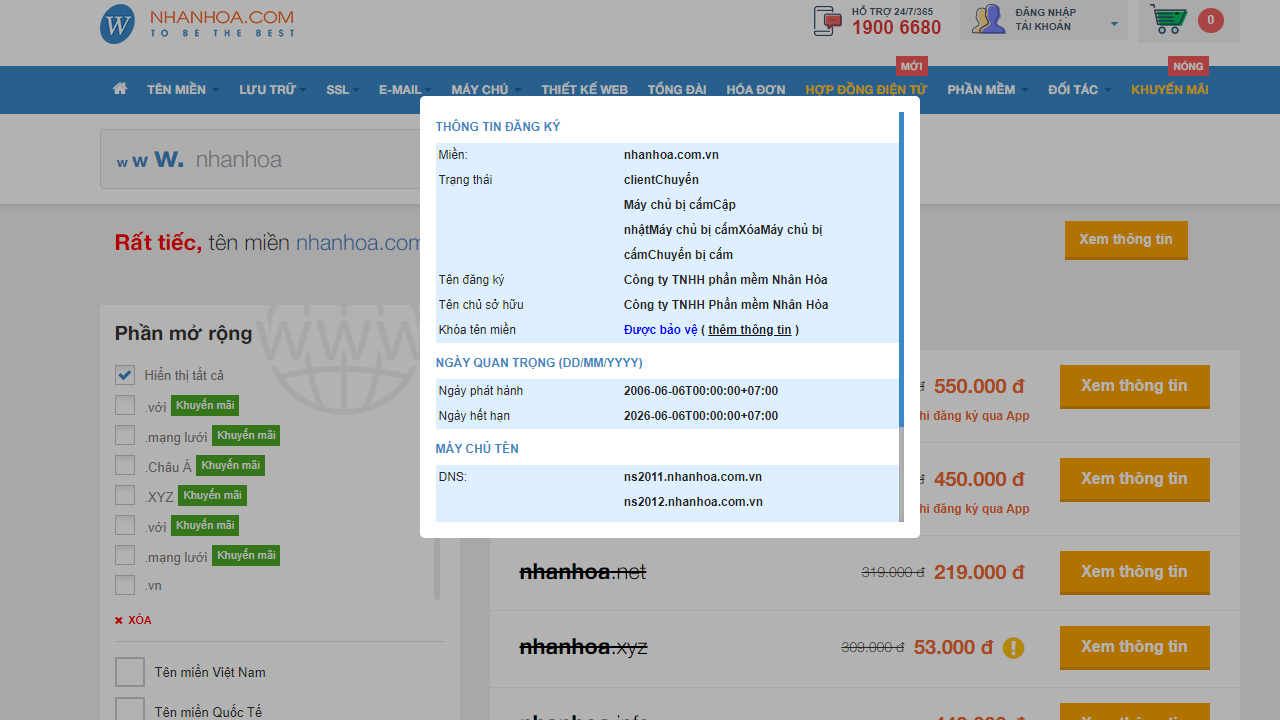Open the SSL menu dropdown
1280x720 pixels.
point(342,90)
